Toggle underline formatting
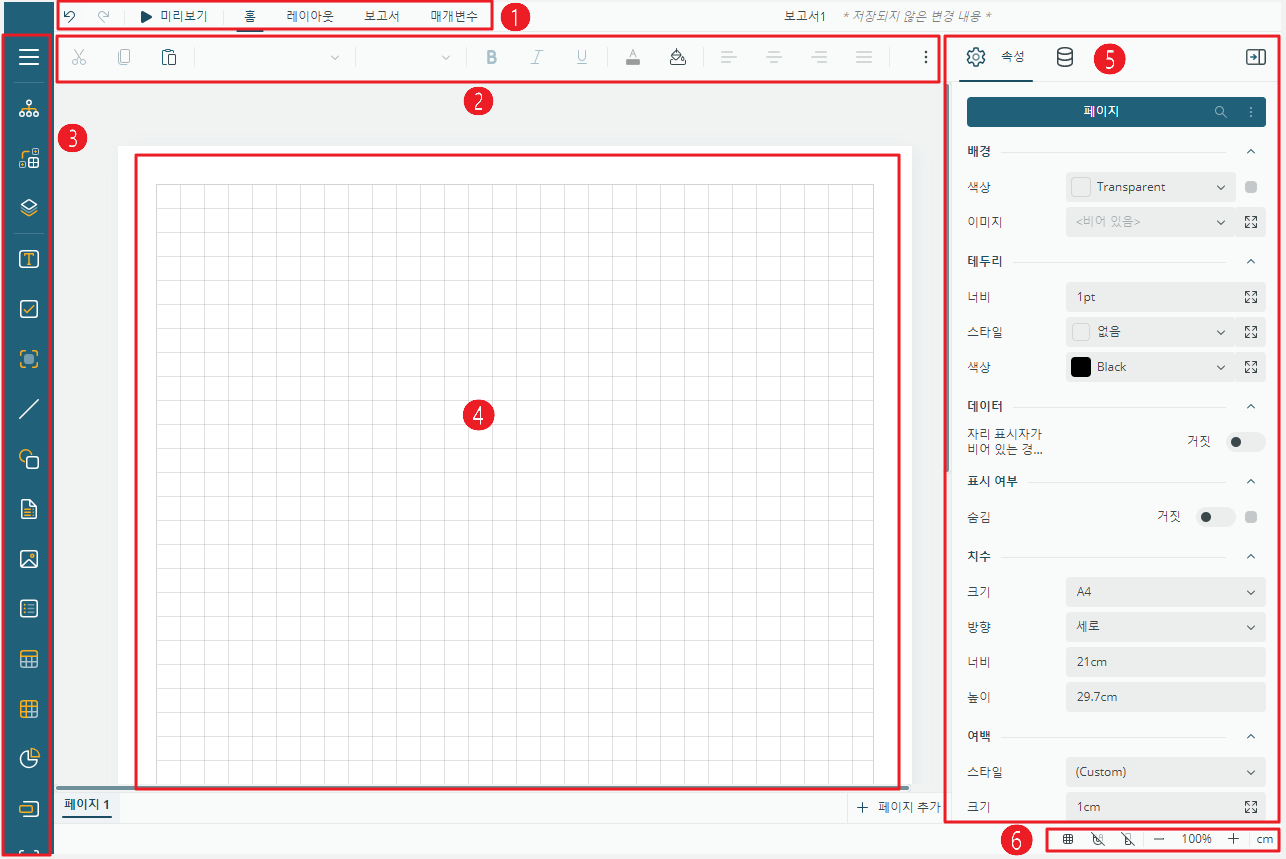The width and height of the screenshot is (1286, 859). (582, 57)
